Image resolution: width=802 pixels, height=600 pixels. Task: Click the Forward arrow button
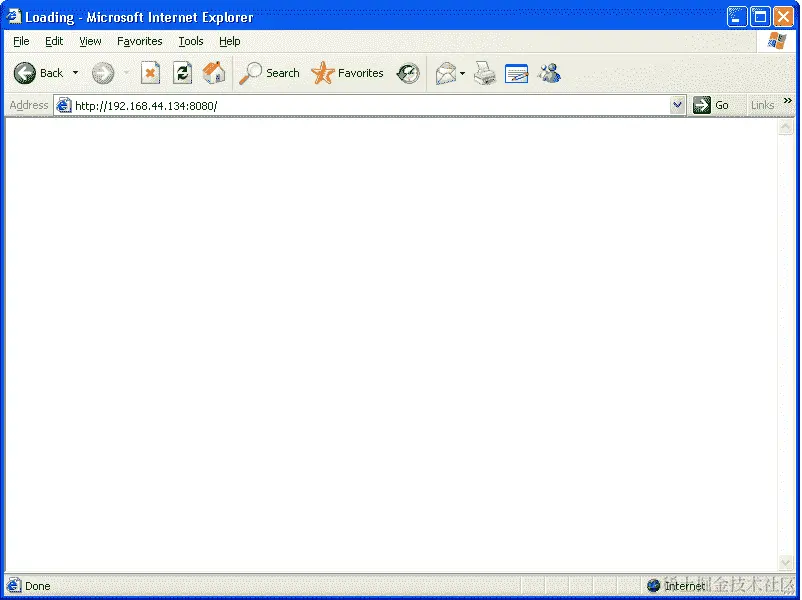103,73
